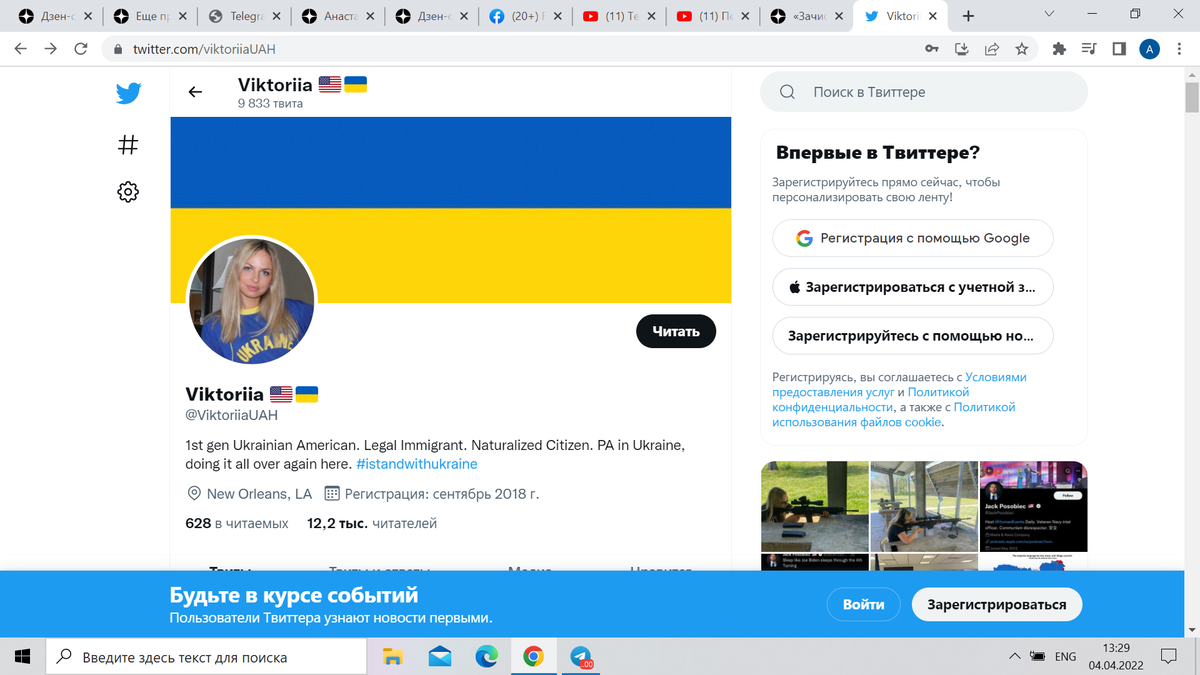
Task: Click the Windows Start button
Action: [23, 657]
